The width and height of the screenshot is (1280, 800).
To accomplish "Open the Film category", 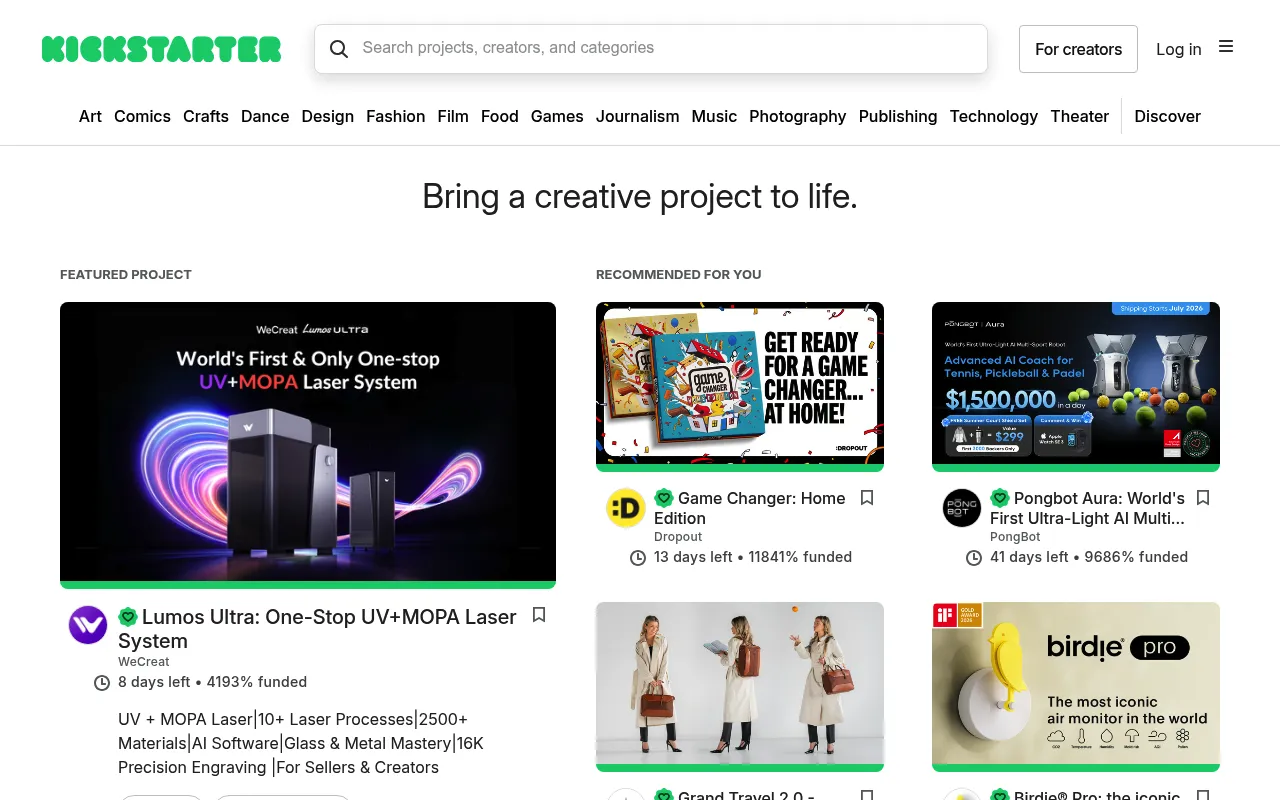I will [x=453, y=116].
